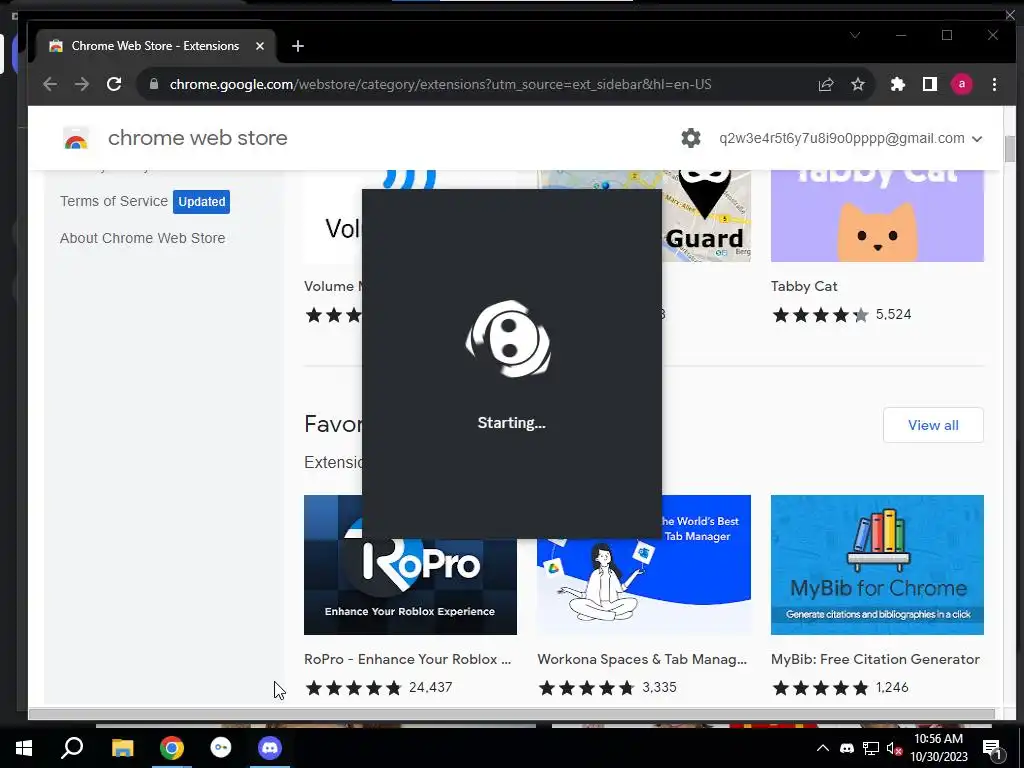Open a new browser tab
This screenshot has width=1024, height=768.
298,46
